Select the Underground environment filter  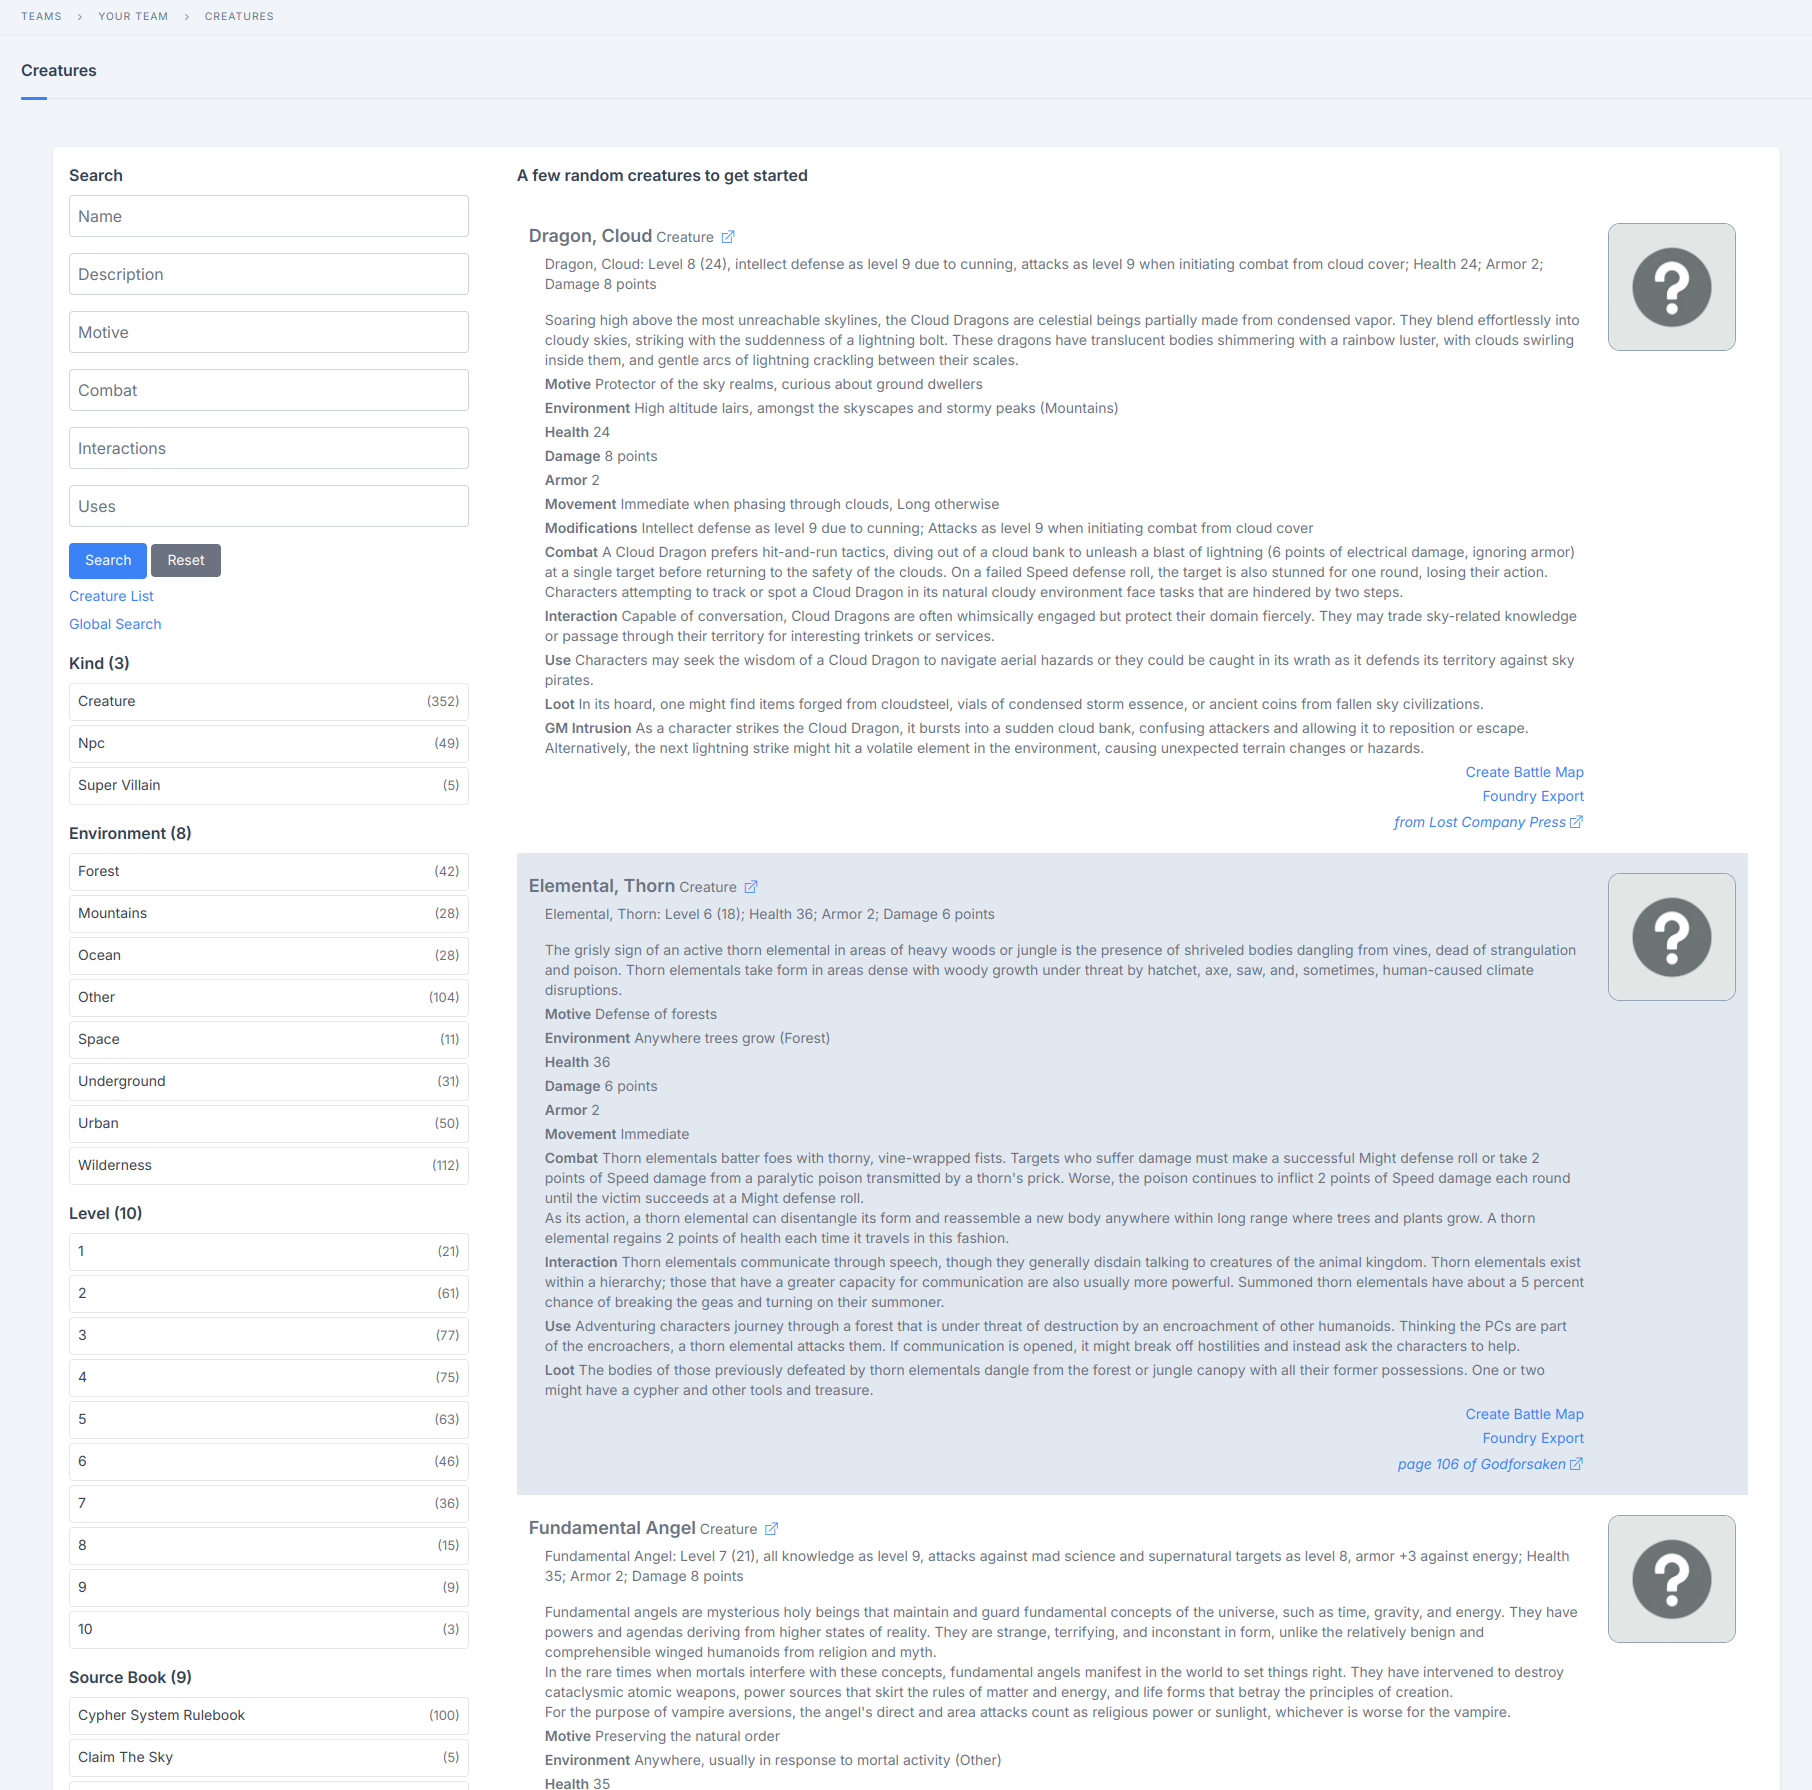268,1082
